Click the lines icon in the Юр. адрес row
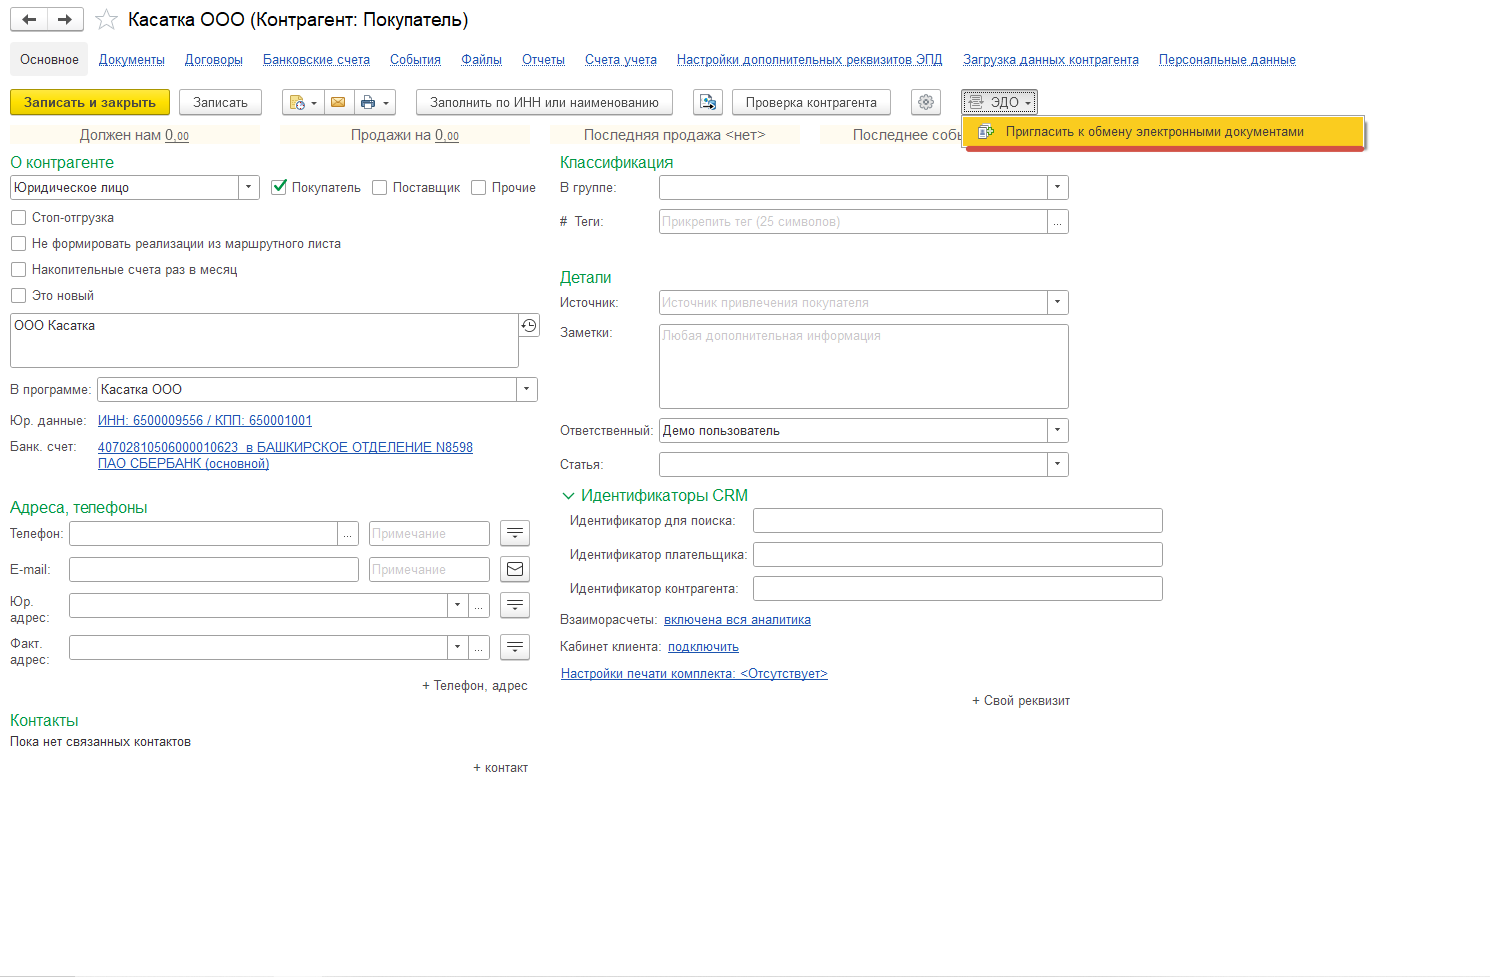Image resolution: width=1490 pixels, height=977 pixels. (515, 606)
